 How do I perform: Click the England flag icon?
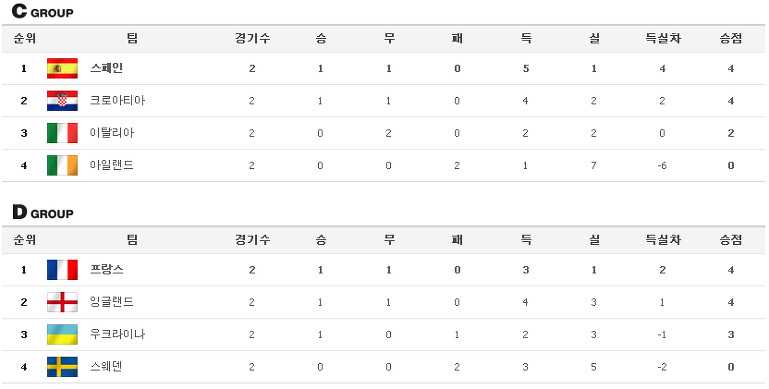tap(62, 302)
